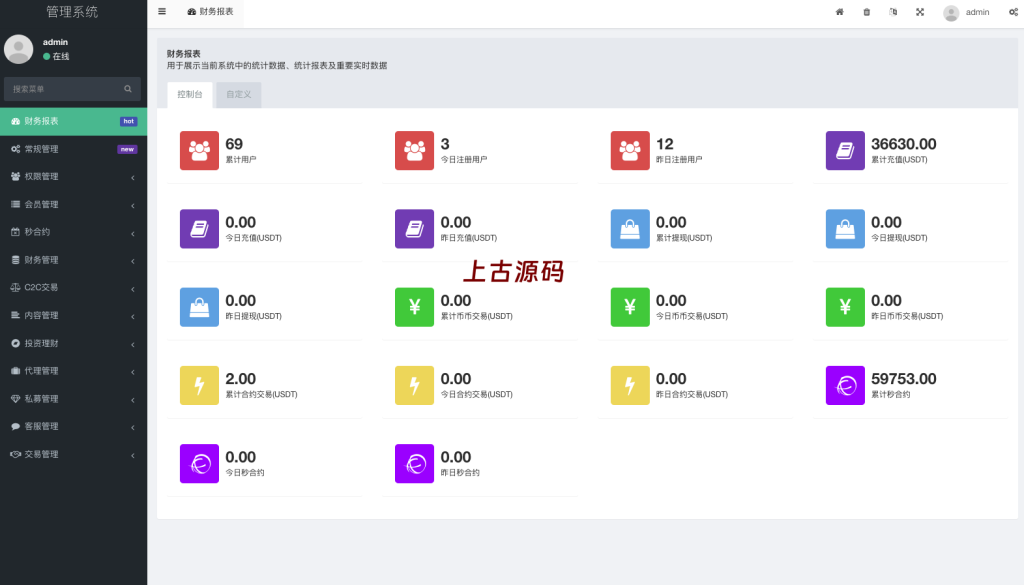Click the blue bag icon for 昨日提现(USDT)

point(199,307)
